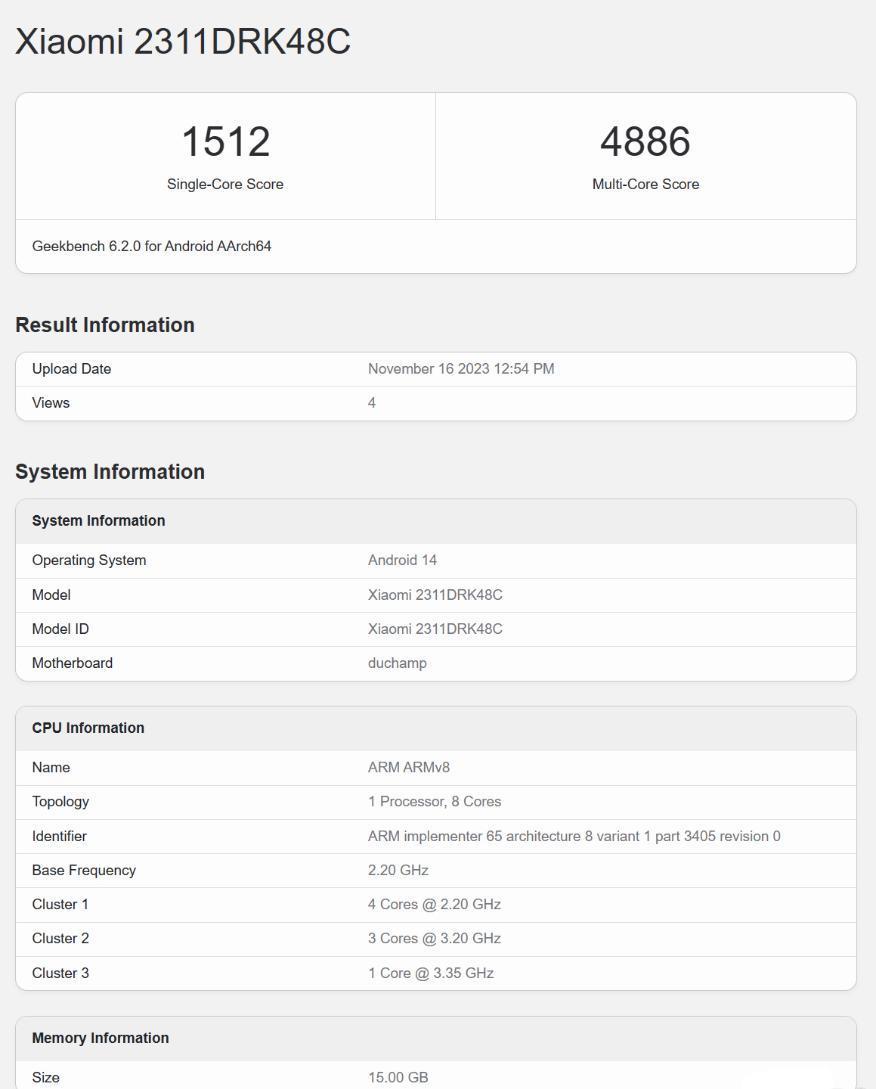Screen dimensions: 876x1089
Task: Select the Single-Core Score value 1512
Action: (x=225, y=141)
